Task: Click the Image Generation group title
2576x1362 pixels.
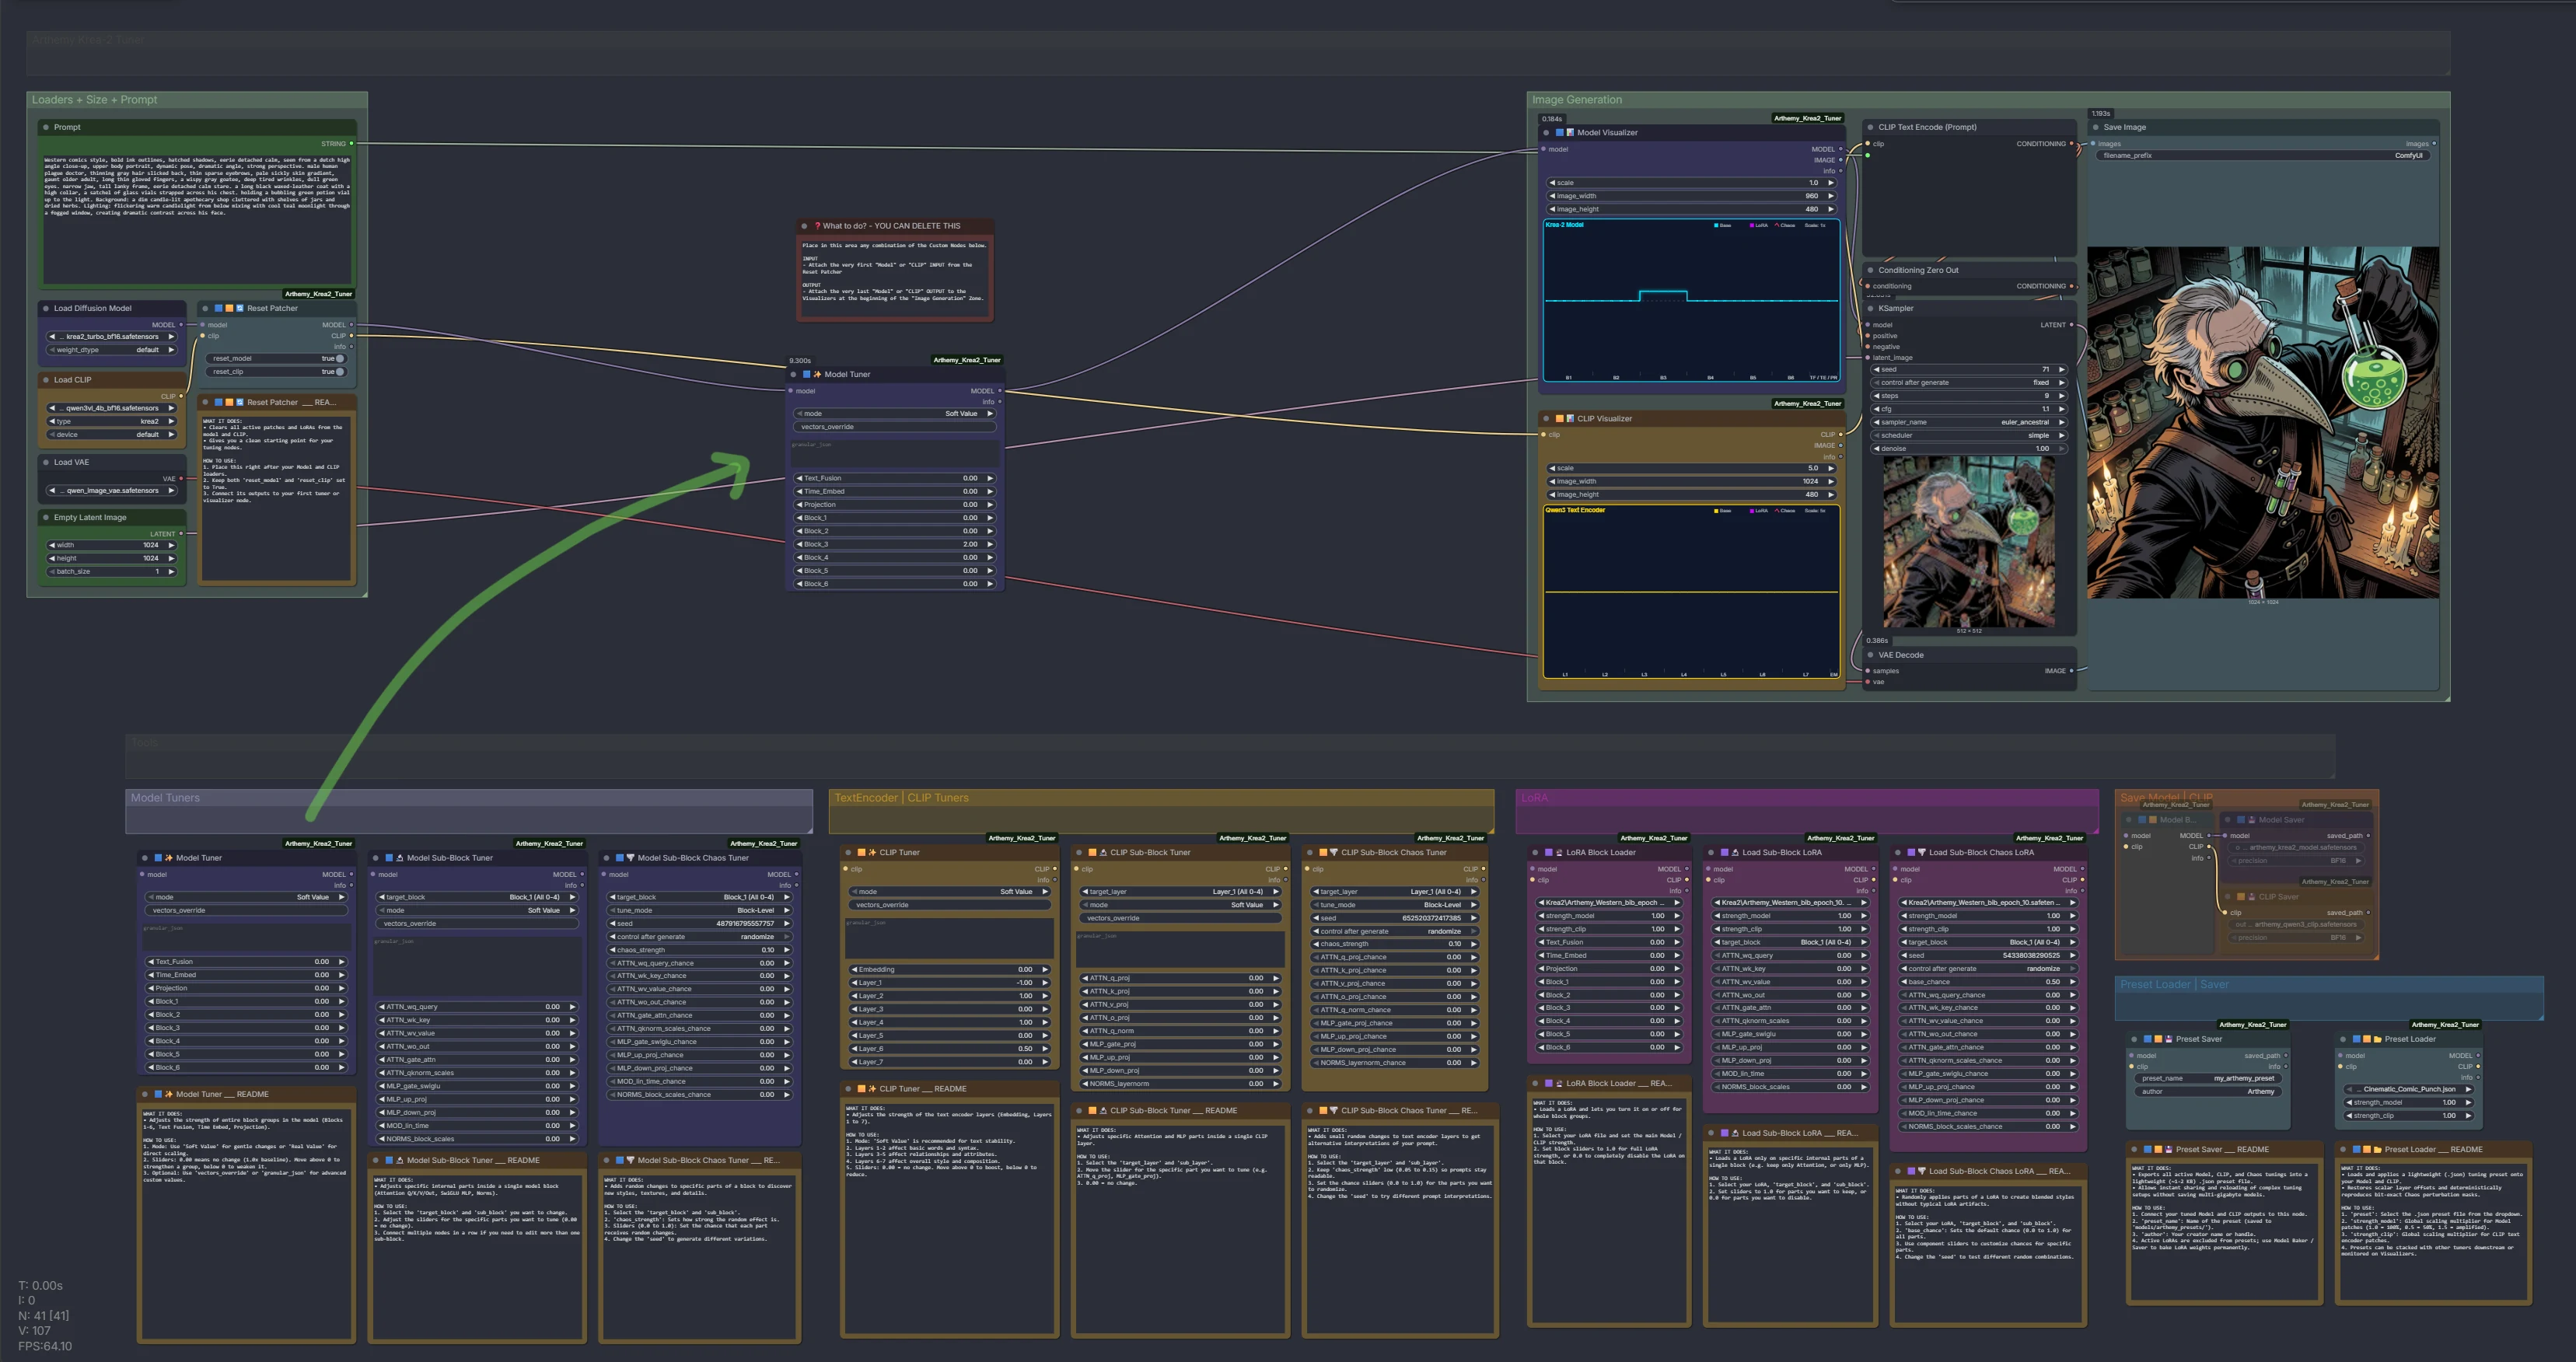Action: (1577, 100)
